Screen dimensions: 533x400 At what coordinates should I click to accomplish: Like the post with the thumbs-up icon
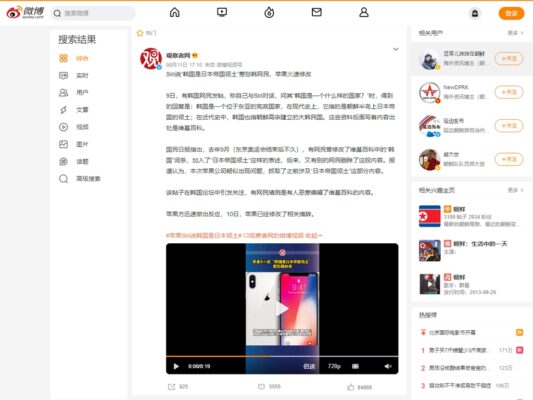click(x=350, y=387)
